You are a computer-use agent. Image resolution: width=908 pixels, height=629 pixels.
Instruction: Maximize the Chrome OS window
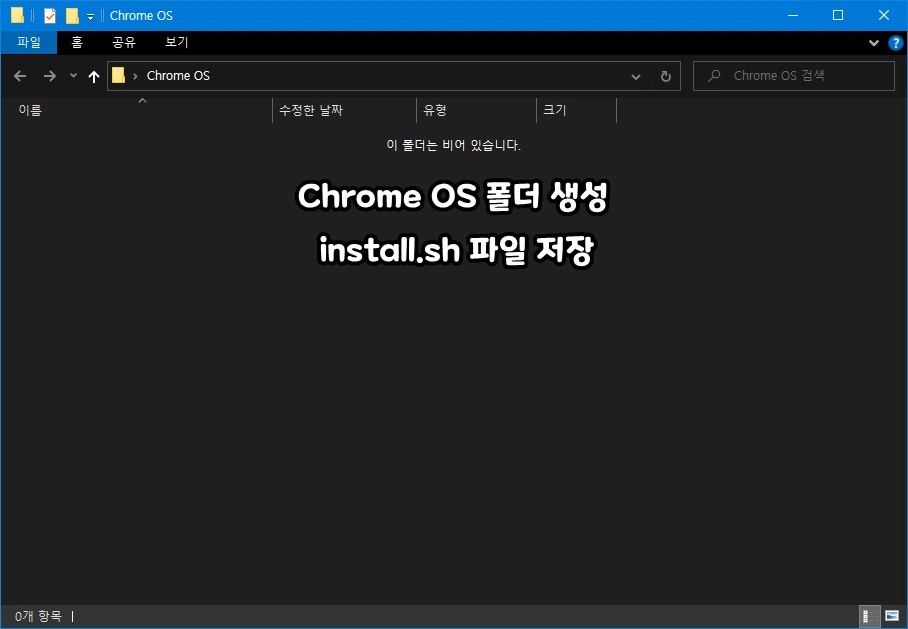(838, 15)
